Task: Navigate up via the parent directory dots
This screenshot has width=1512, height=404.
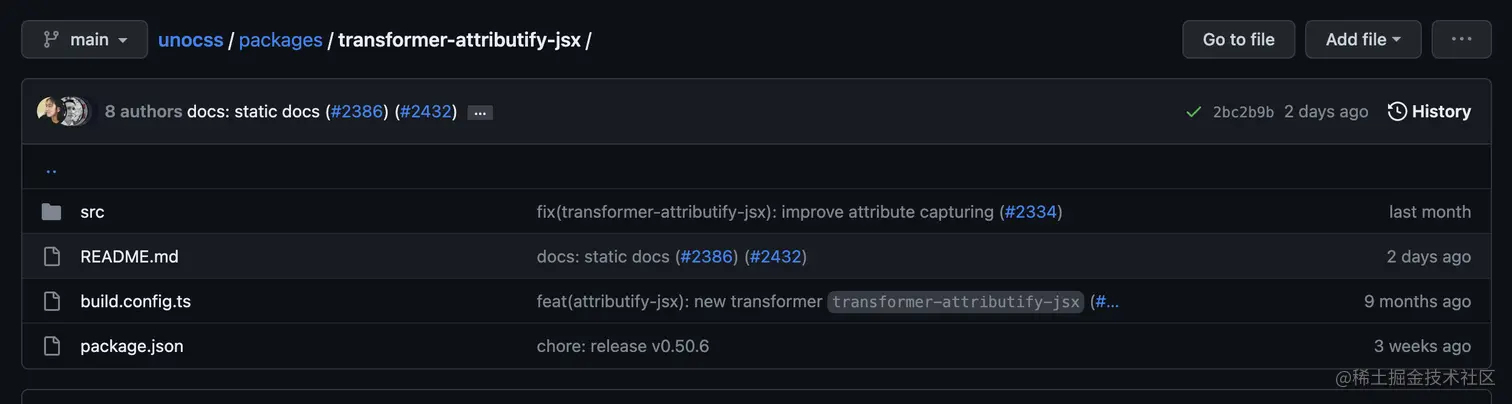Action: point(51,168)
